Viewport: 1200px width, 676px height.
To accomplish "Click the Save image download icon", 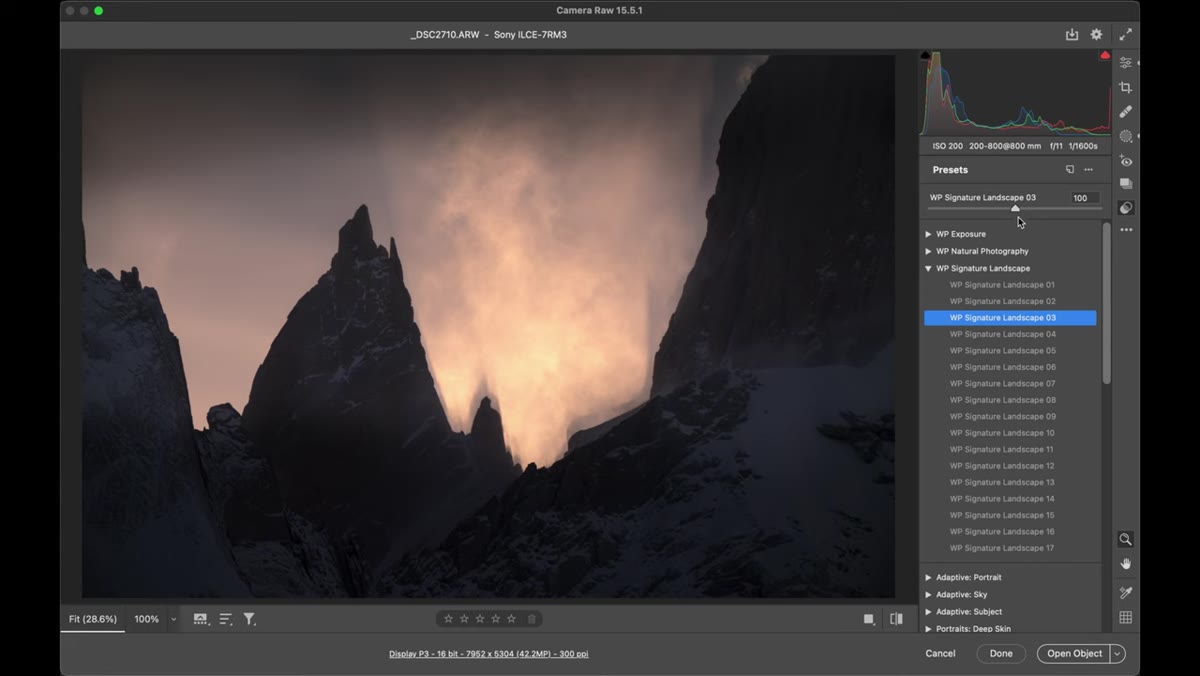I will 1072,34.
